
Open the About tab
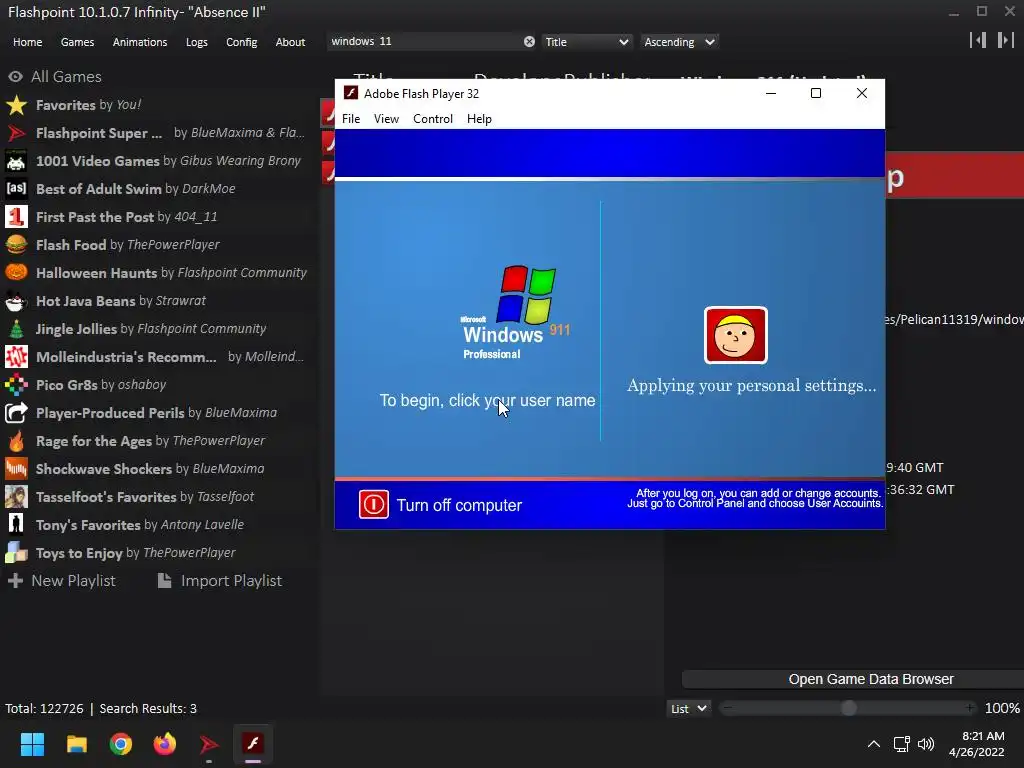click(x=290, y=42)
